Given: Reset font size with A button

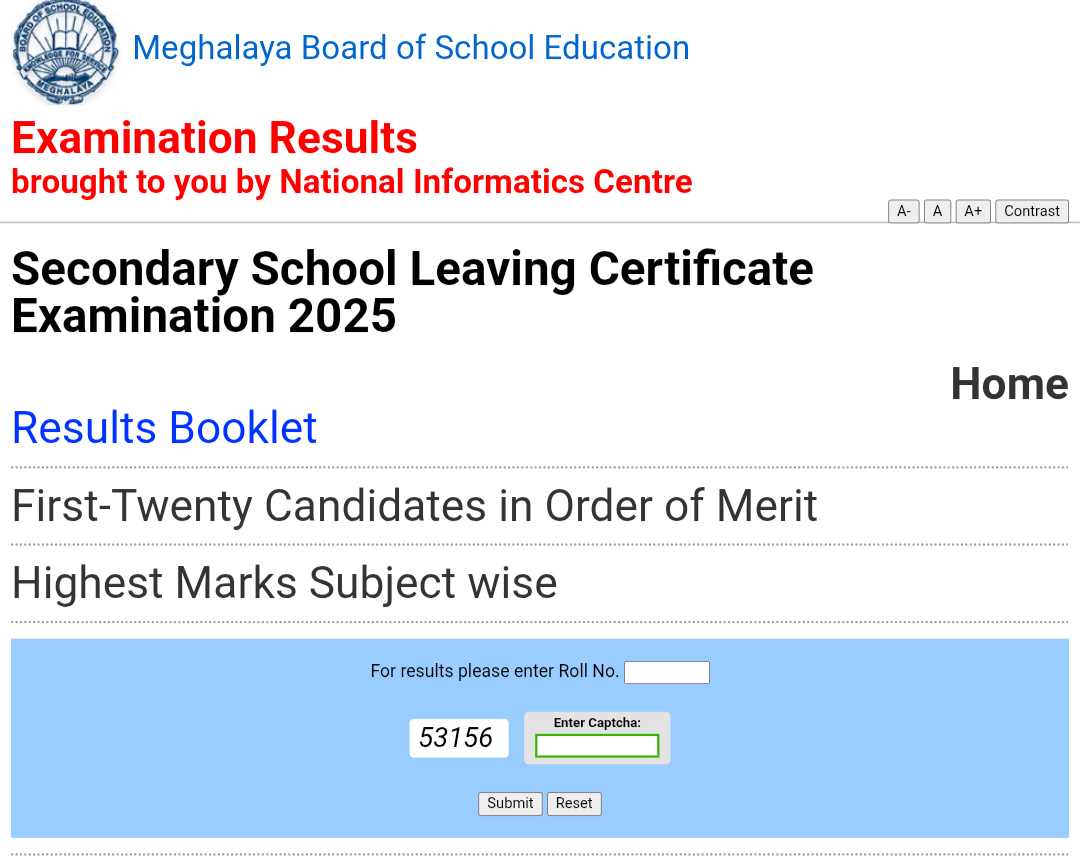Looking at the screenshot, I should pos(937,211).
